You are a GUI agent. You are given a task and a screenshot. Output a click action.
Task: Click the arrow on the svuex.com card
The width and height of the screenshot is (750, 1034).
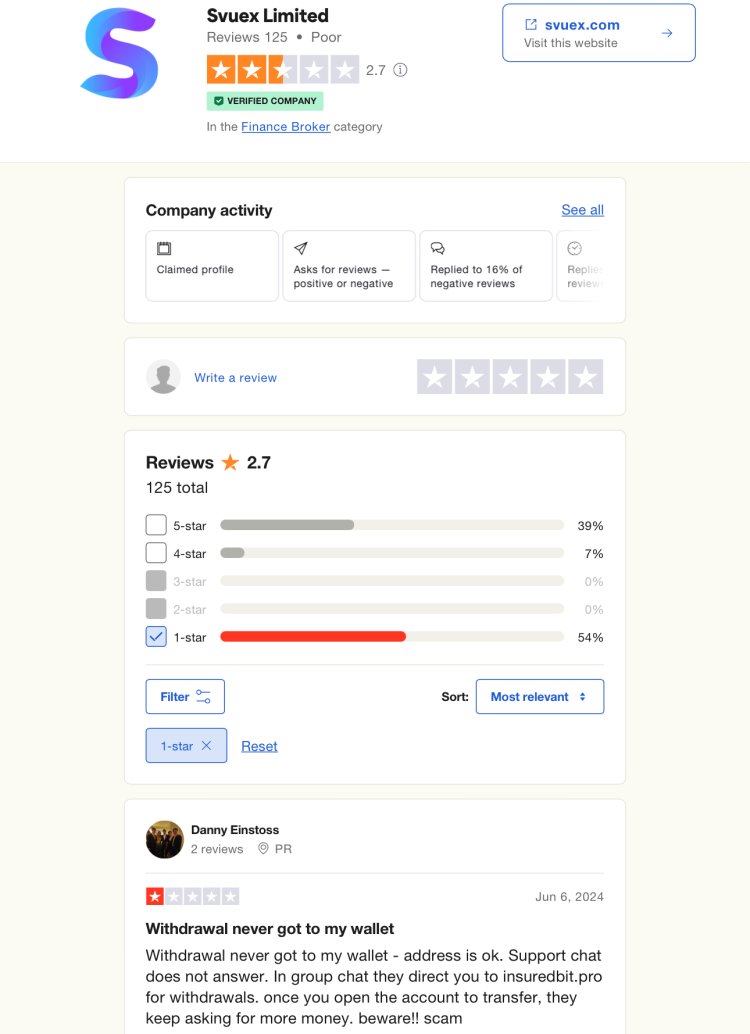(x=667, y=33)
